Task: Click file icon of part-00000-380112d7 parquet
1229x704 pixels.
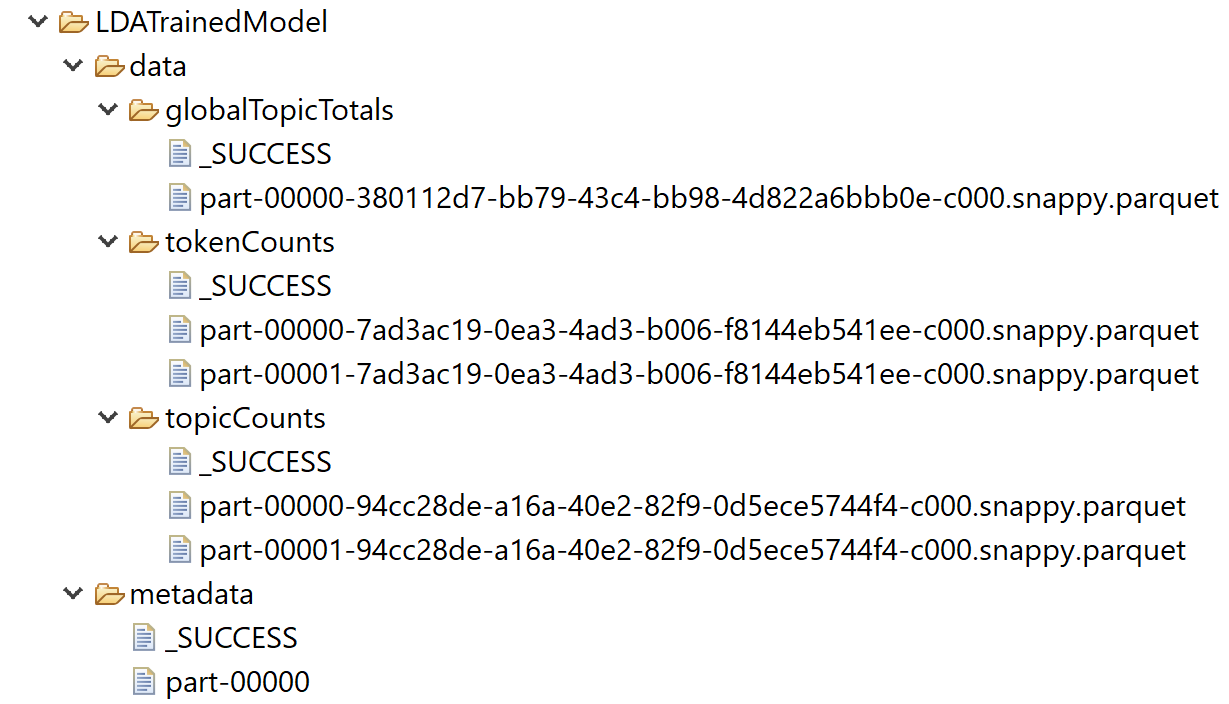Action: pyautogui.click(x=180, y=198)
